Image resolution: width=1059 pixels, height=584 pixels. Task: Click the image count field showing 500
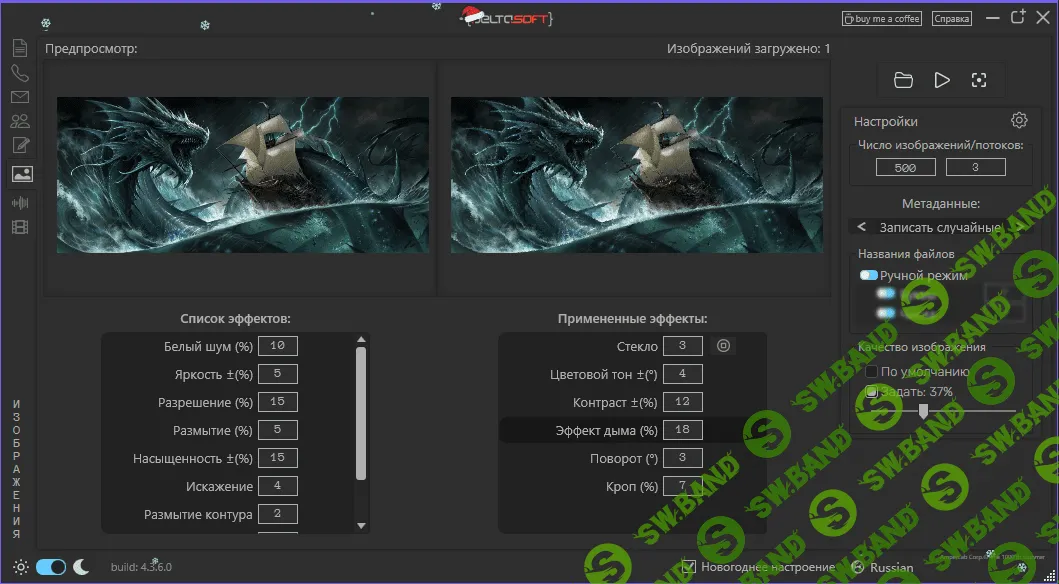point(906,167)
